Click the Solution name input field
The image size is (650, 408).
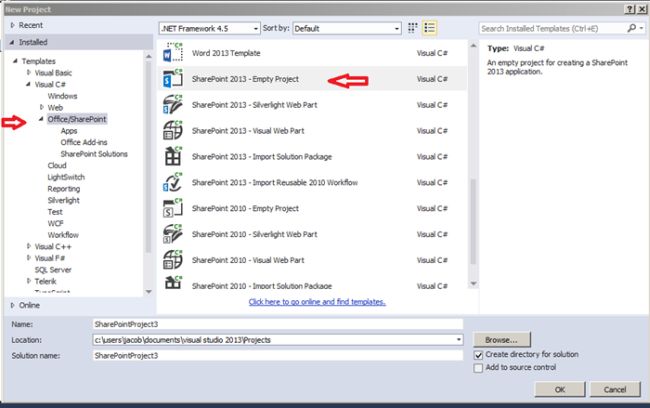278,355
